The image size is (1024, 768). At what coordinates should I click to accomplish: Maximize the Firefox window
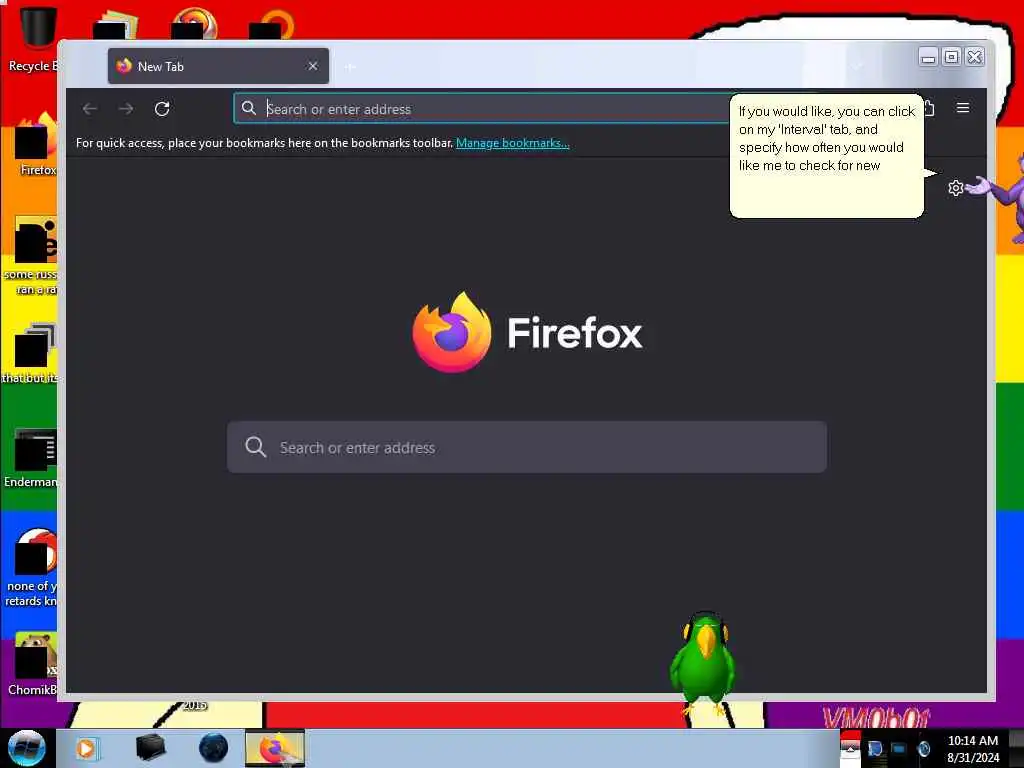point(952,57)
